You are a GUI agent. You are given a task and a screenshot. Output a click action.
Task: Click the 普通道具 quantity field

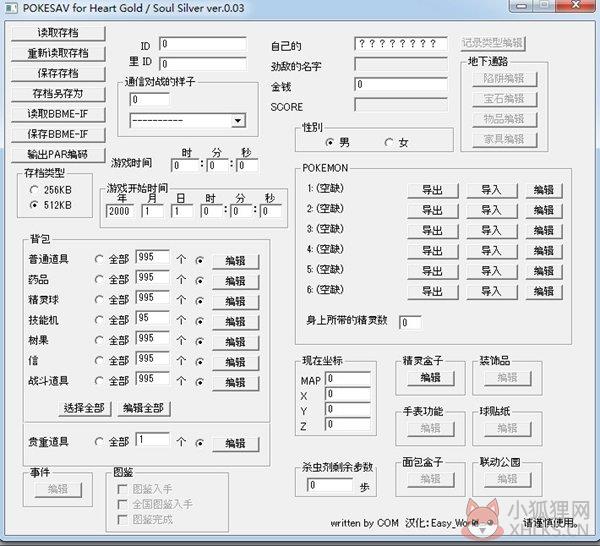153,257
